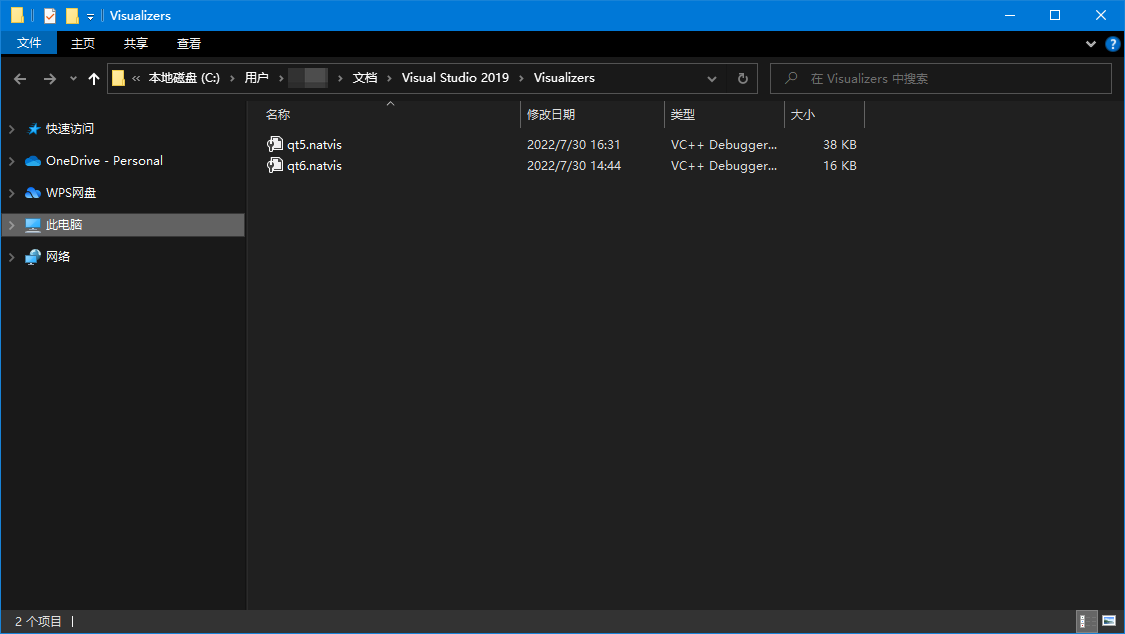
Task: Click the 38 KB size cell
Action: point(839,145)
